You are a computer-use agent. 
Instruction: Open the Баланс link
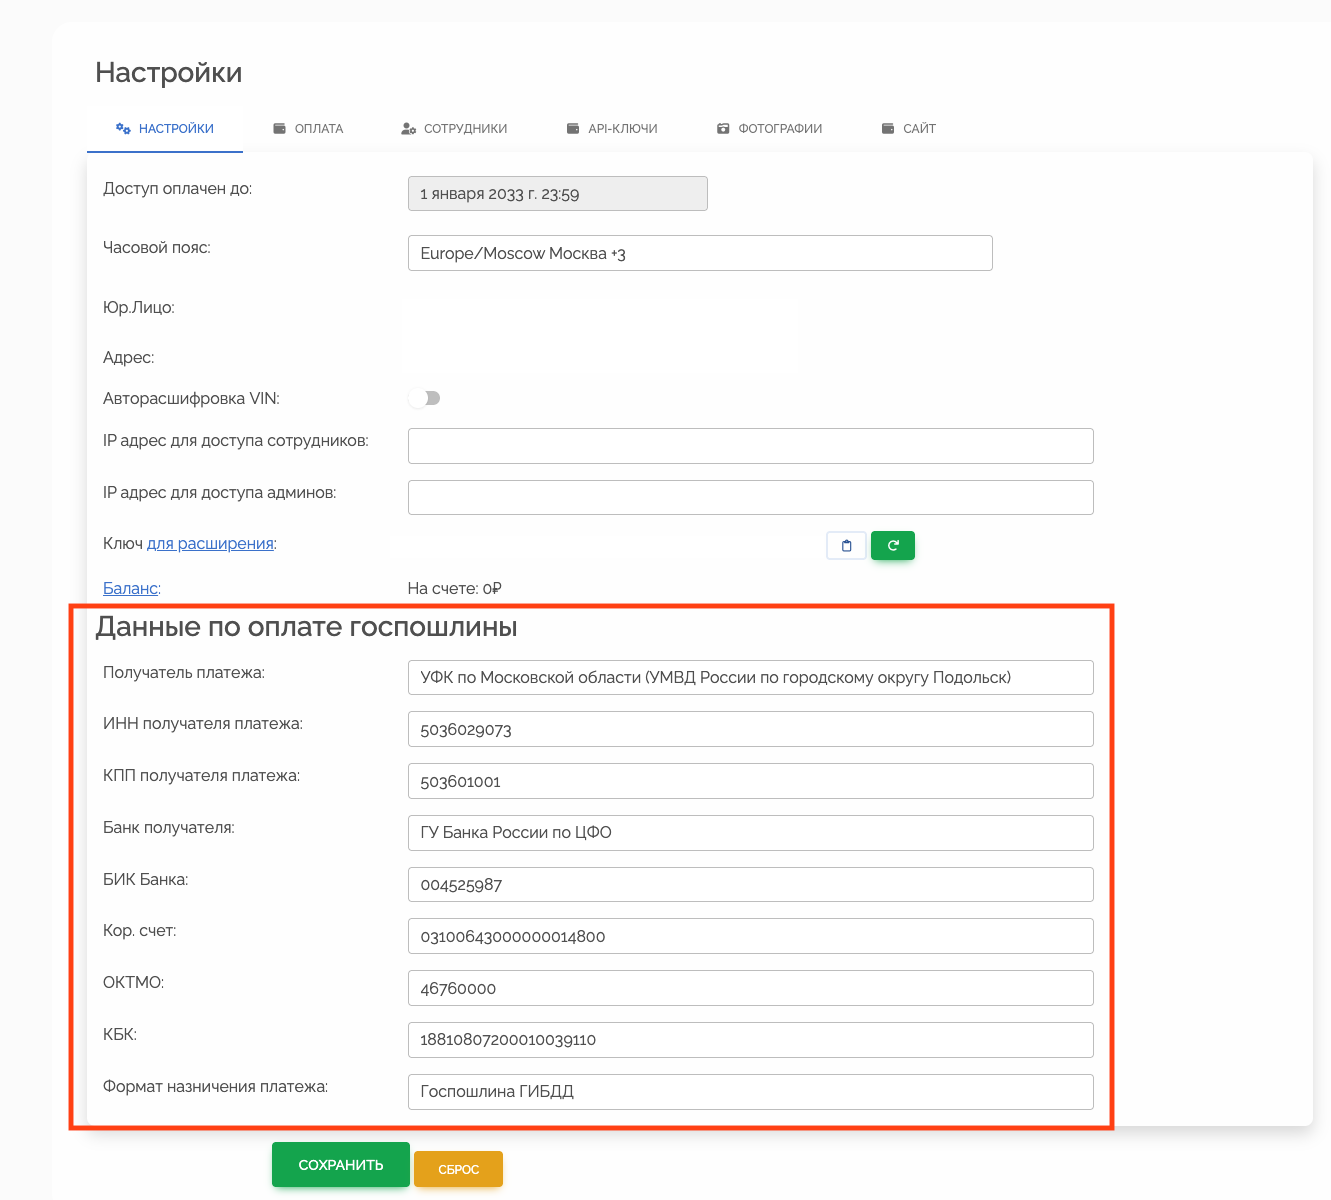tap(131, 588)
